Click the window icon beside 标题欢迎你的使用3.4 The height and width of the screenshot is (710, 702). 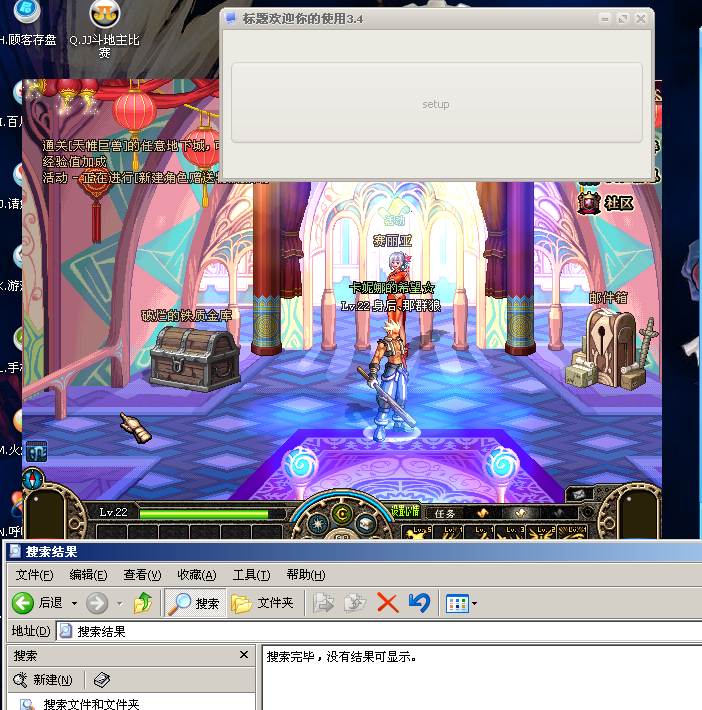click(x=231, y=19)
